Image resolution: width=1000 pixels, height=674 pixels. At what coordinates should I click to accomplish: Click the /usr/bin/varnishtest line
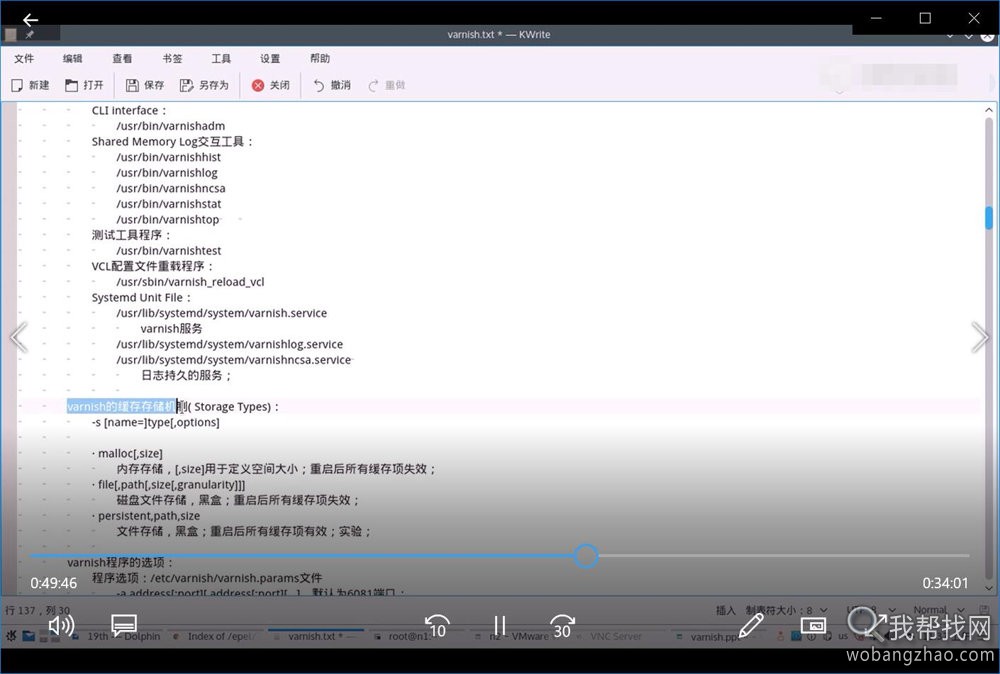[168, 251]
